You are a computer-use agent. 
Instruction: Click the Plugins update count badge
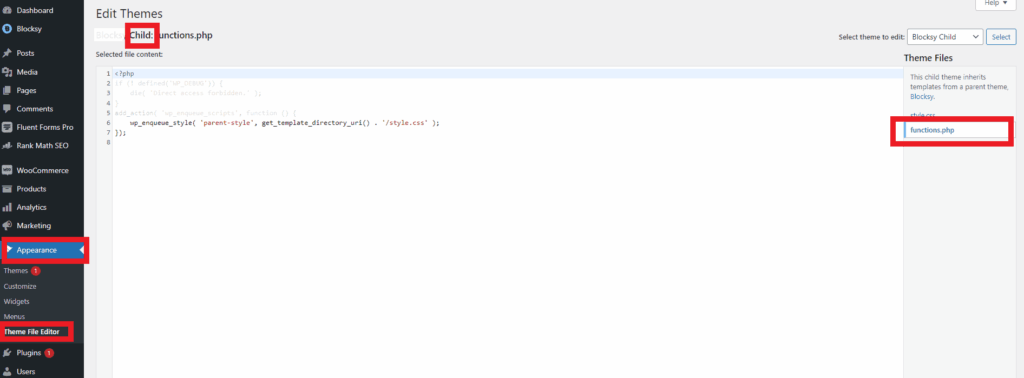[x=49, y=353]
